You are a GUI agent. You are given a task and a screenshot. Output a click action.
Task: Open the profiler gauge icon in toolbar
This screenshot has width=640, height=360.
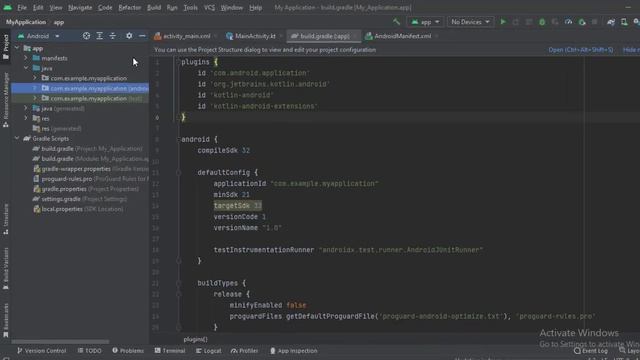pyautogui.click(x=568, y=22)
